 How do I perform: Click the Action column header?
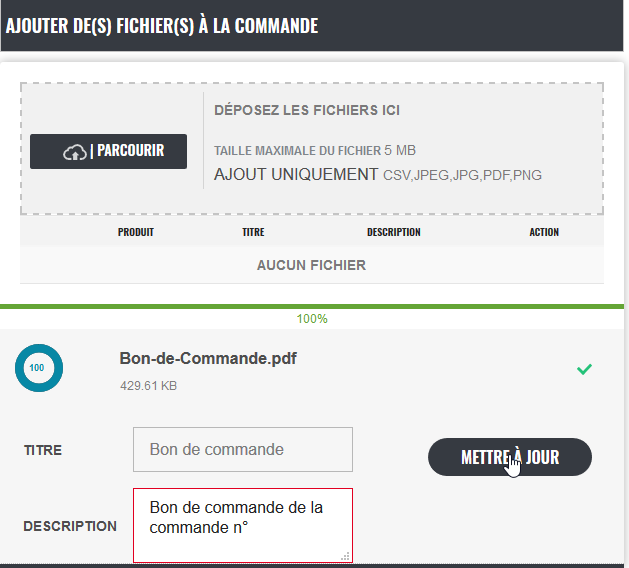pyautogui.click(x=544, y=232)
